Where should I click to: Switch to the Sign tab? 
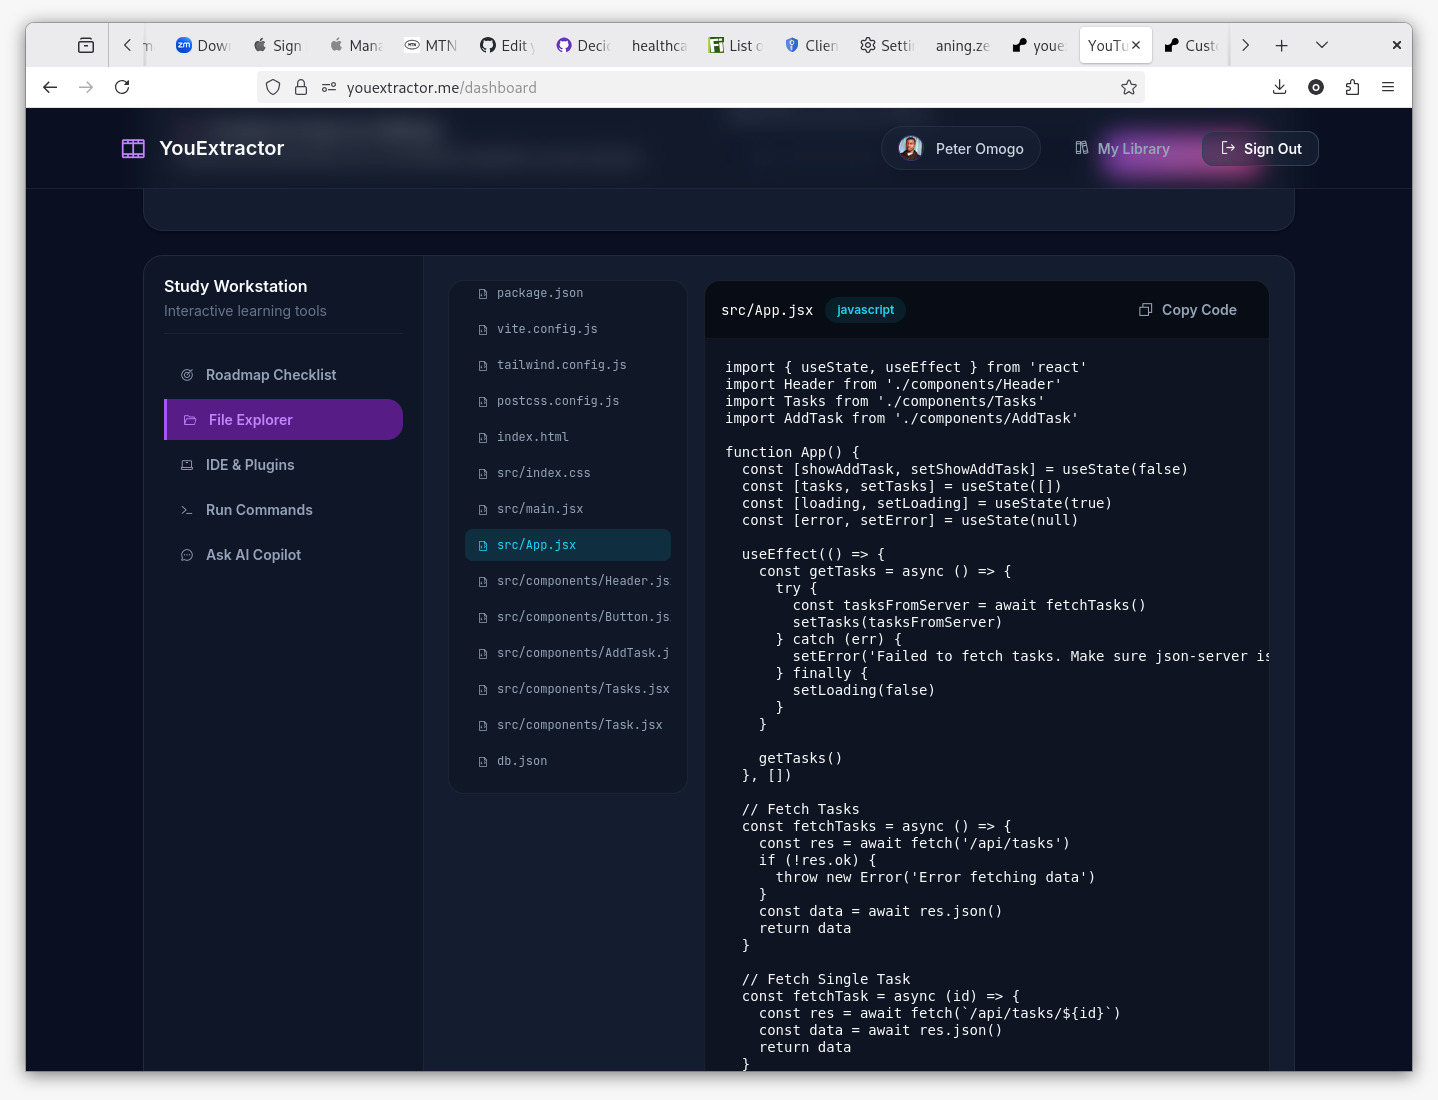point(279,45)
